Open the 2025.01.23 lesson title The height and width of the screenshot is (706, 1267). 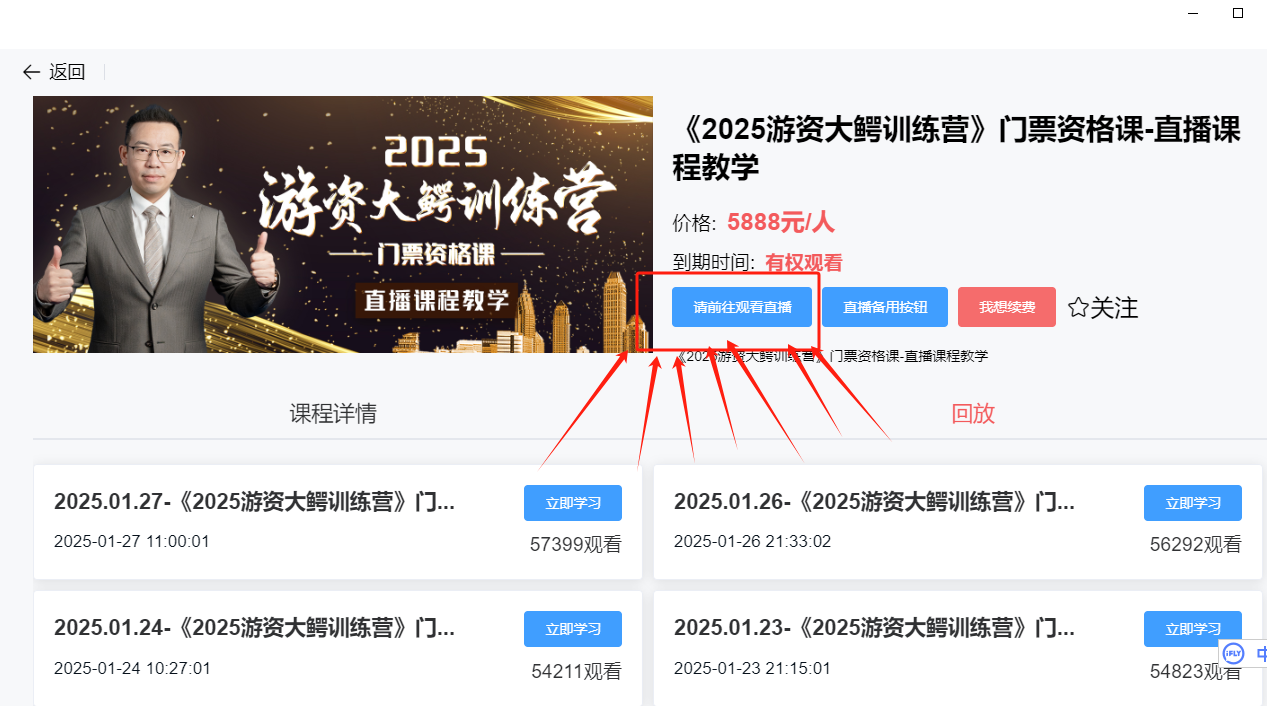tap(874, 628)
